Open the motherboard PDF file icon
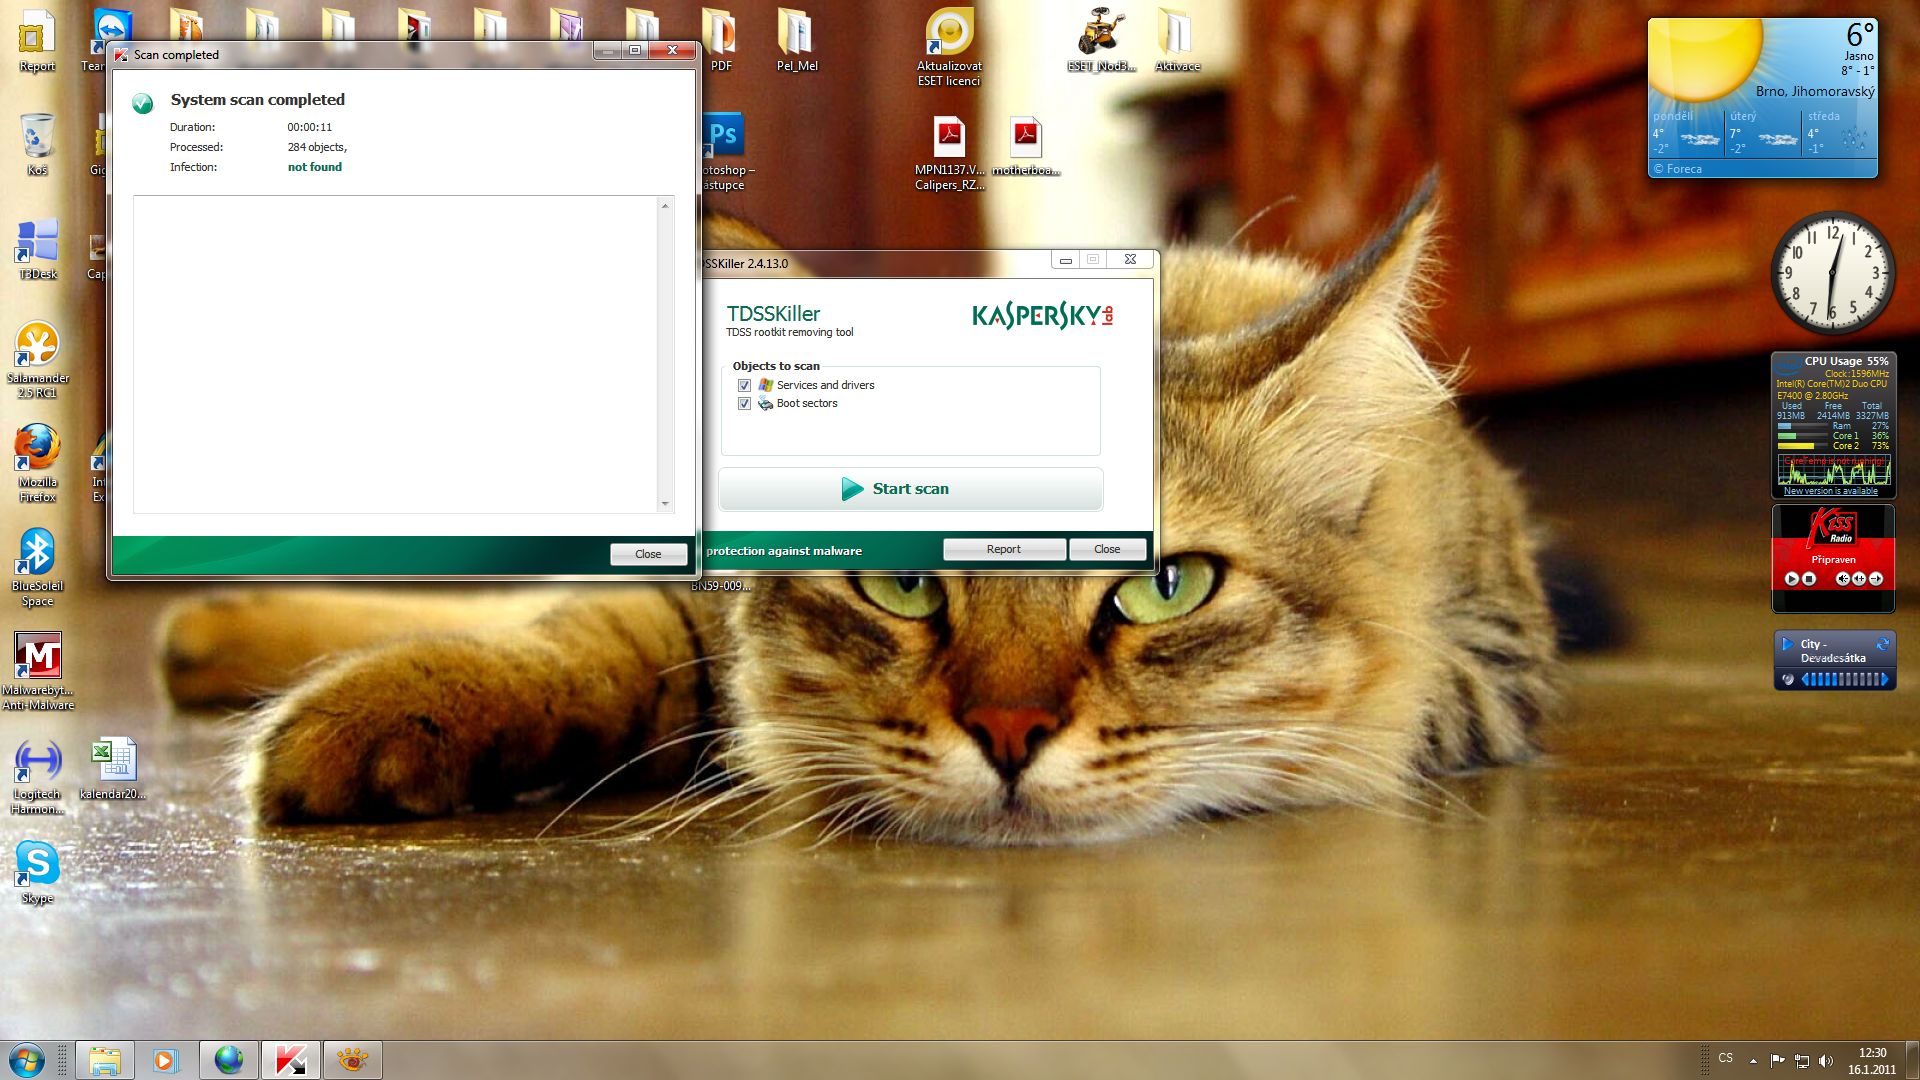Screen dimensions: 1920x1080 click(x=1025, y=138)
